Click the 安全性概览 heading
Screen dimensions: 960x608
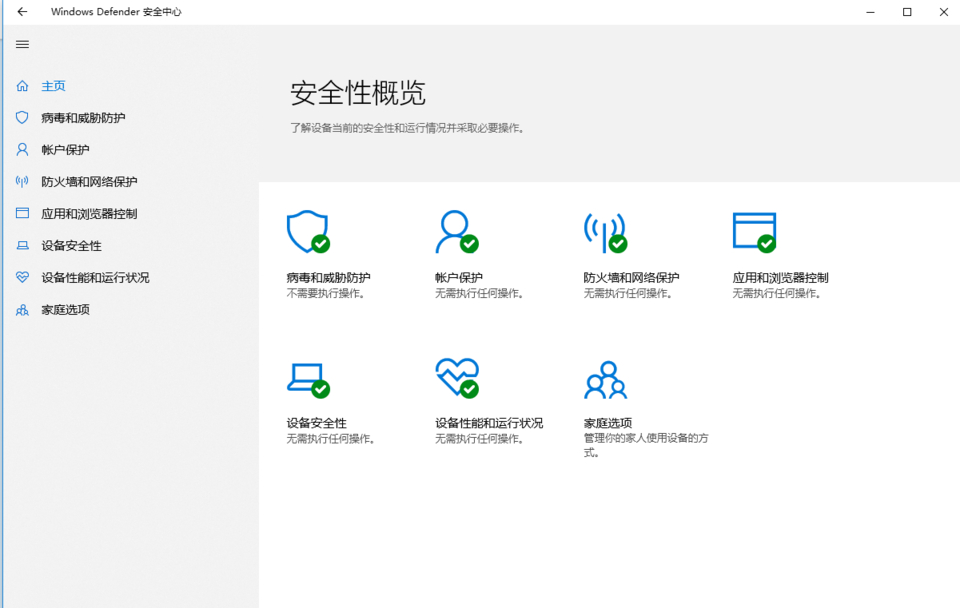click(358, 93)
